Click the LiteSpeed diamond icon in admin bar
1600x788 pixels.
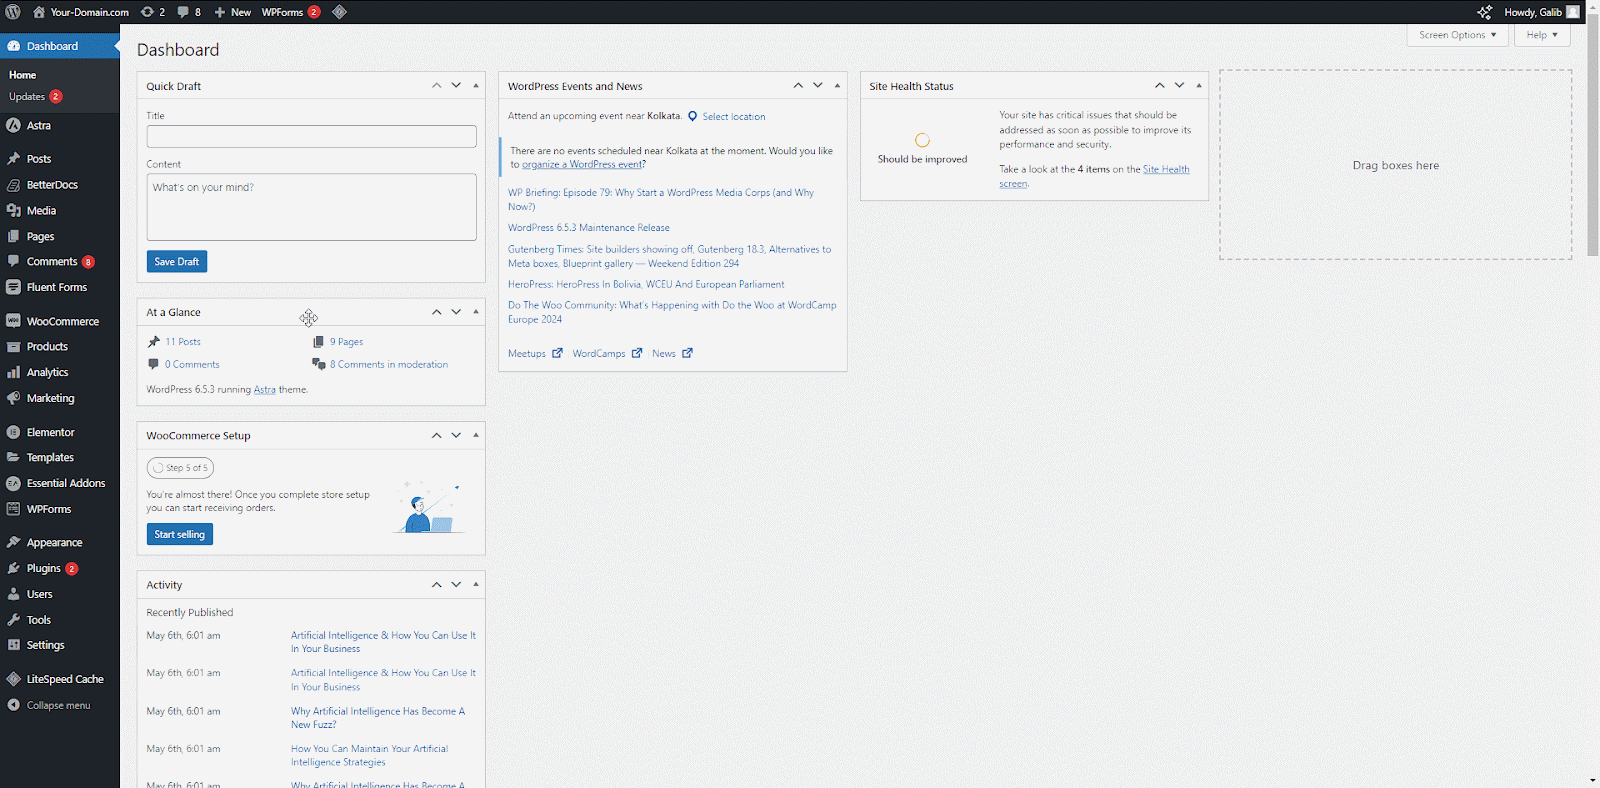point(340,12)
